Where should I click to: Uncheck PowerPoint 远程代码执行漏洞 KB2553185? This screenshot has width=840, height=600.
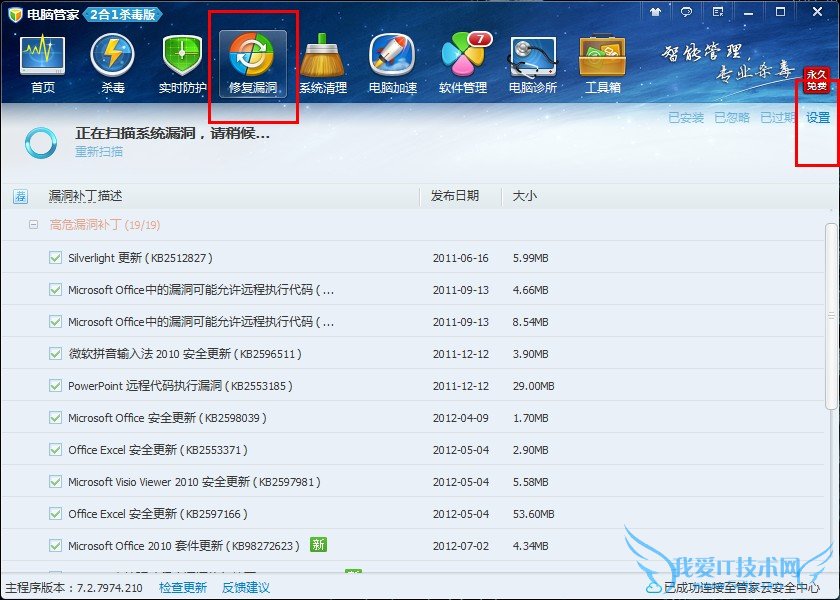click(x=55, y=386)
